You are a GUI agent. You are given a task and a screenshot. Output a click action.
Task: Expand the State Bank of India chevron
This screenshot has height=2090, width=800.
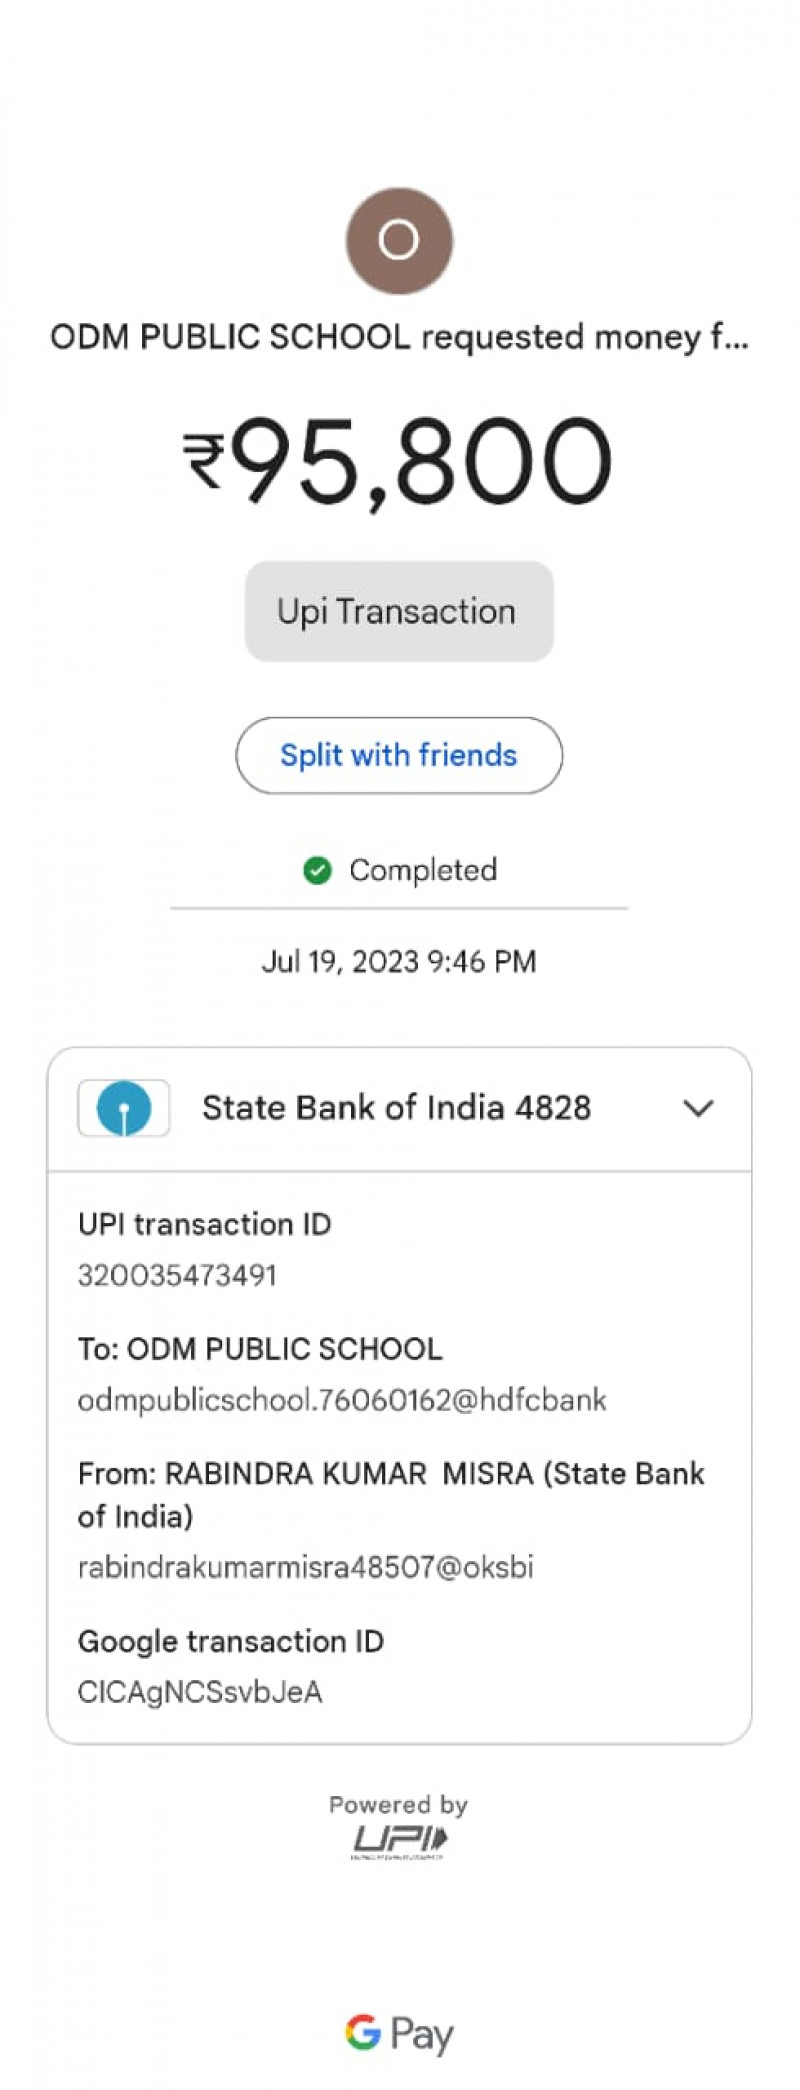click(698, 1108)
